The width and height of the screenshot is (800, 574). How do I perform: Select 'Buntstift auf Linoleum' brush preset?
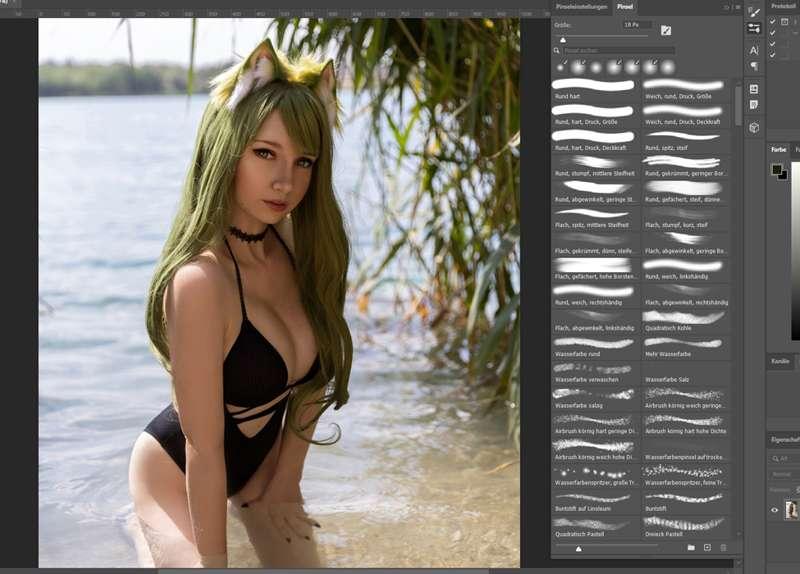pyautogui.click(x=594, y=502)
